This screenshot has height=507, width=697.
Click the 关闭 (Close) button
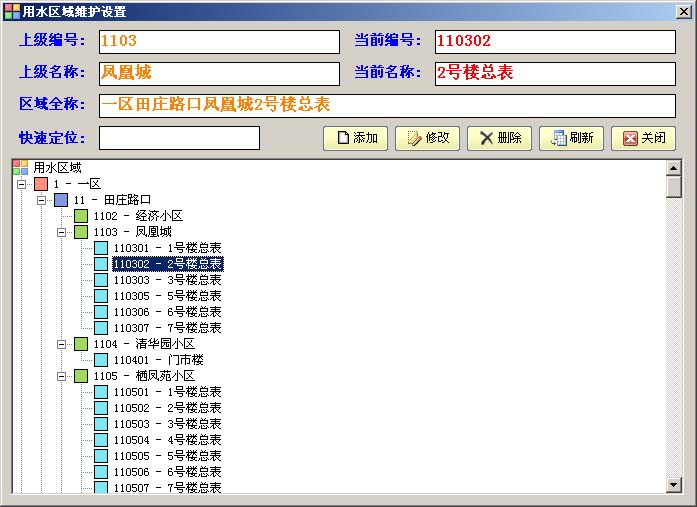pyautogui.click(x=643, y=138)
